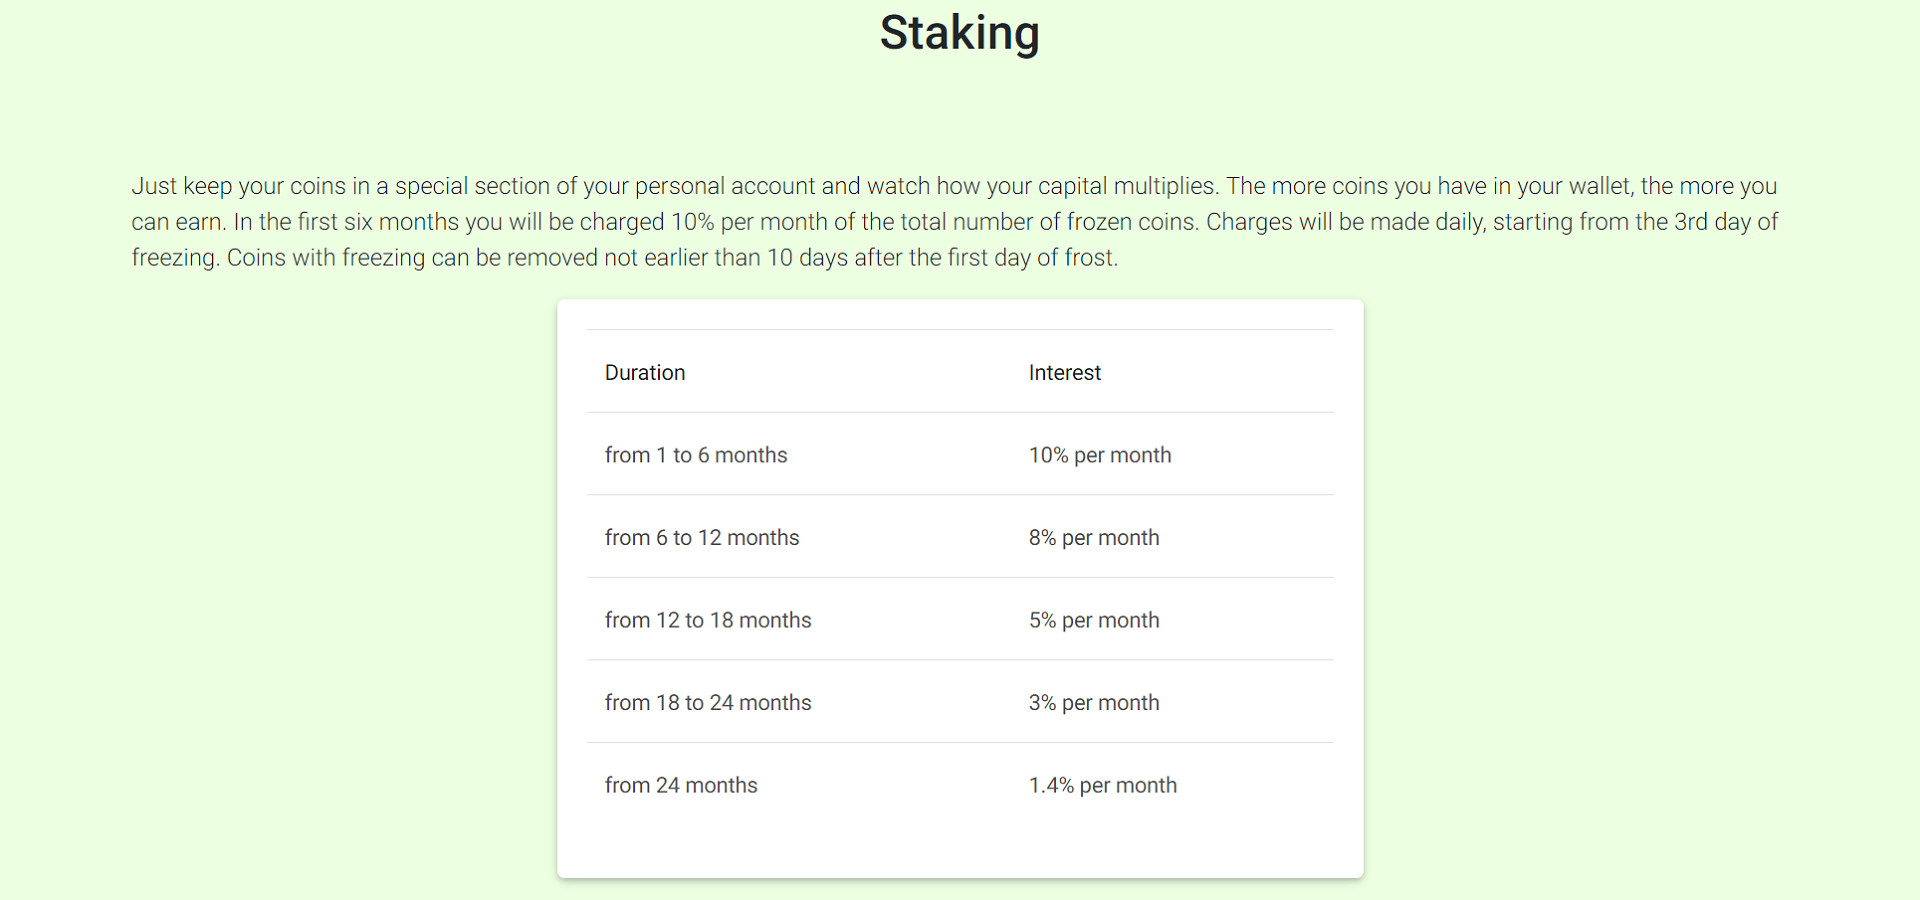1920x900 pixels.
Task: Click the '8% per month' value
Action: pos(1094,538)
